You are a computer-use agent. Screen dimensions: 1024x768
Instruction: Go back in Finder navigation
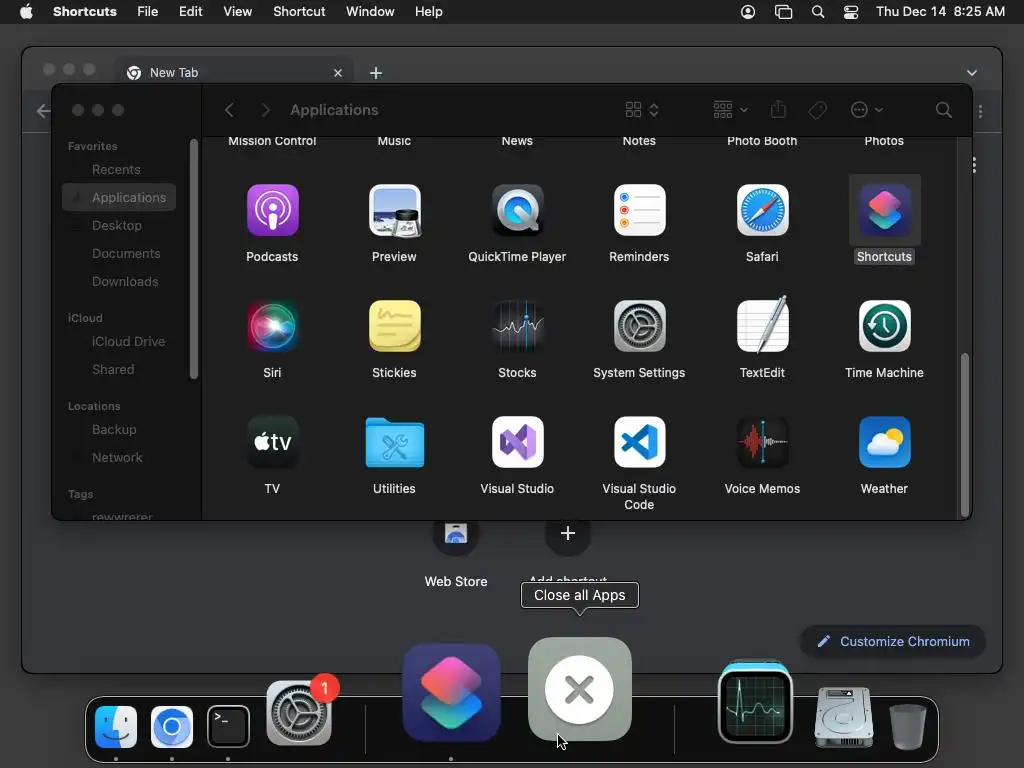coord(229,110)
